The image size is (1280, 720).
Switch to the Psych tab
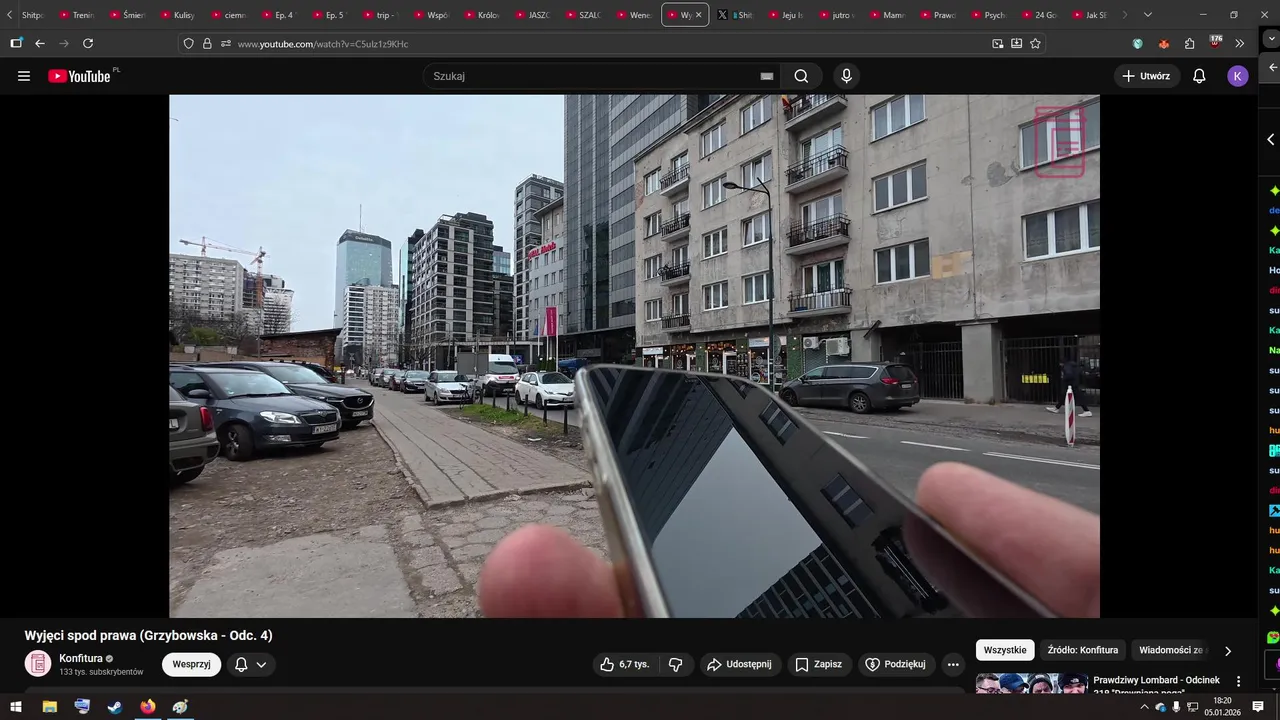click(990, 15)
